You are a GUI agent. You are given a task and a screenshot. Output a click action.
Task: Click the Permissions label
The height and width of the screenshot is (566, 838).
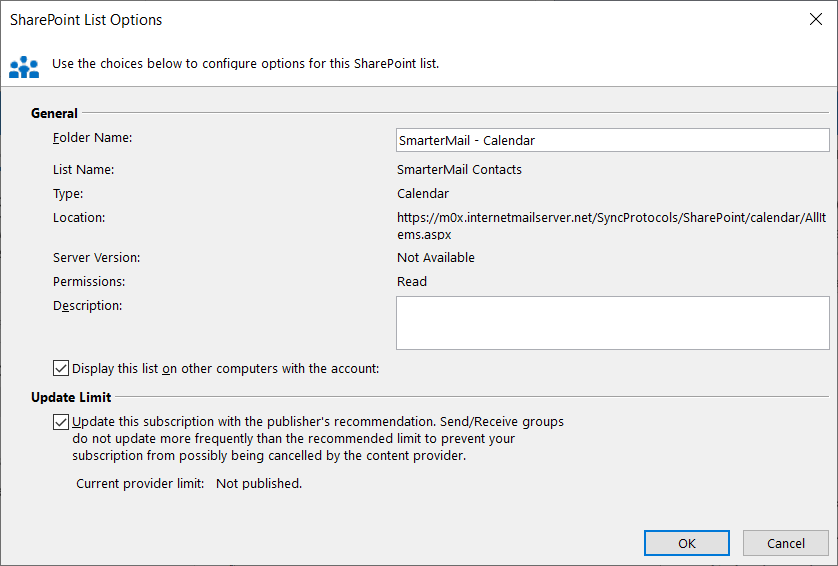pos(89,282)
